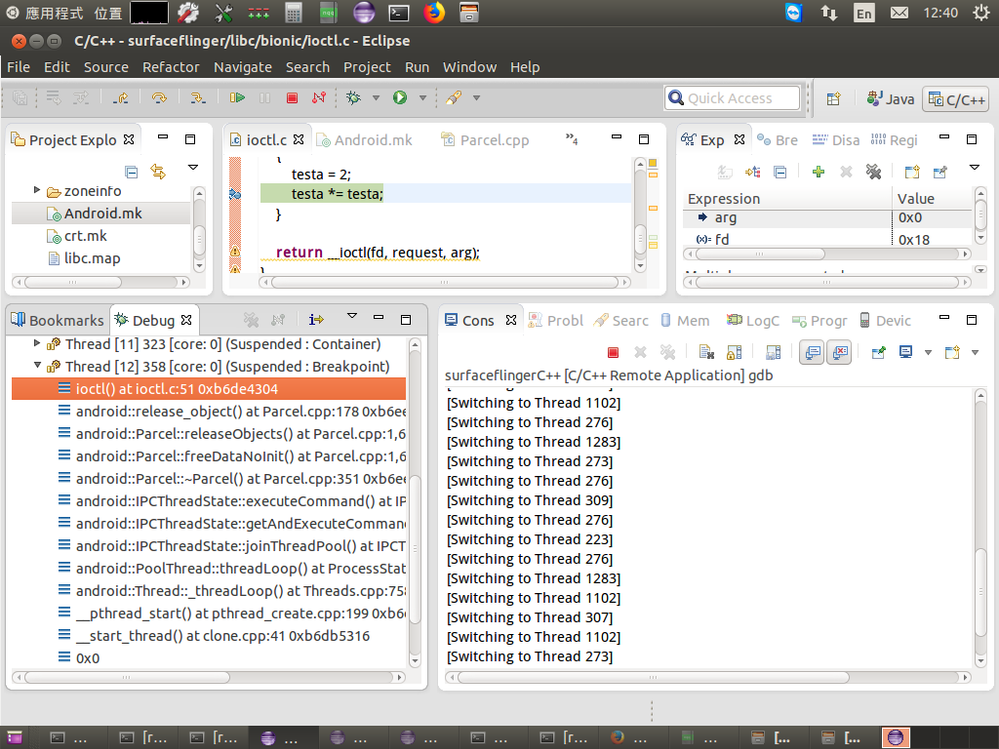Click the Disconnect icon in the main toolbar
This screenshot has width=999, height=749.
click(319, 98)
